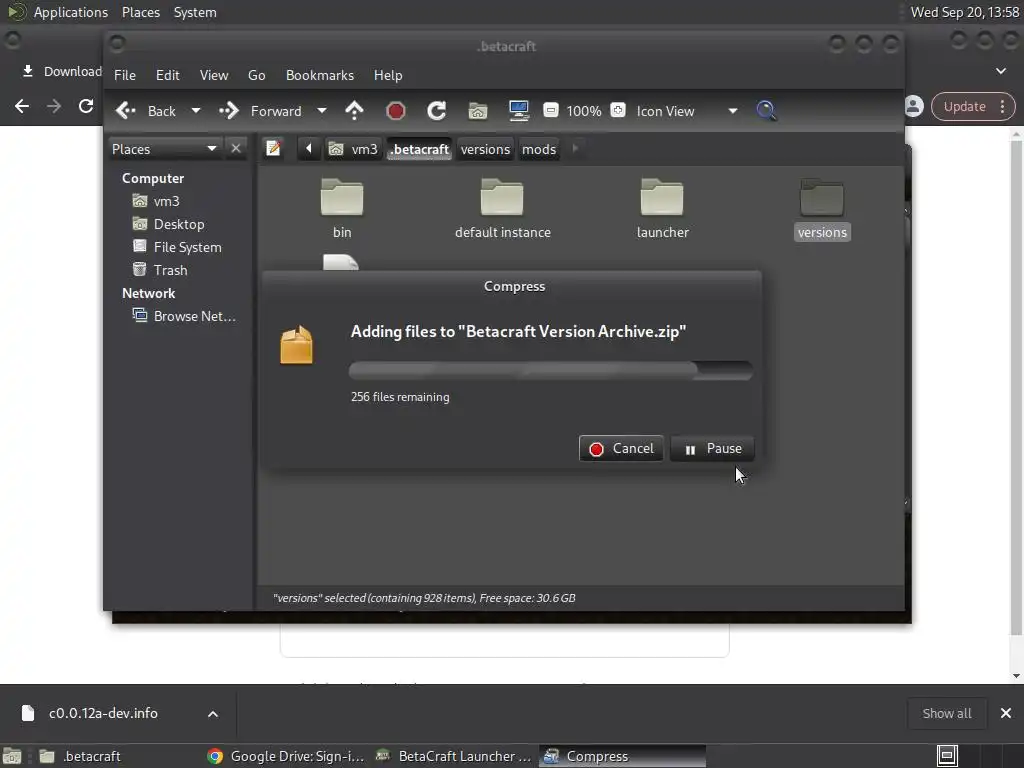This screenshot has width=1024, height=768.
Task: Select the launcher folder icon
Action: click(662, 197)
